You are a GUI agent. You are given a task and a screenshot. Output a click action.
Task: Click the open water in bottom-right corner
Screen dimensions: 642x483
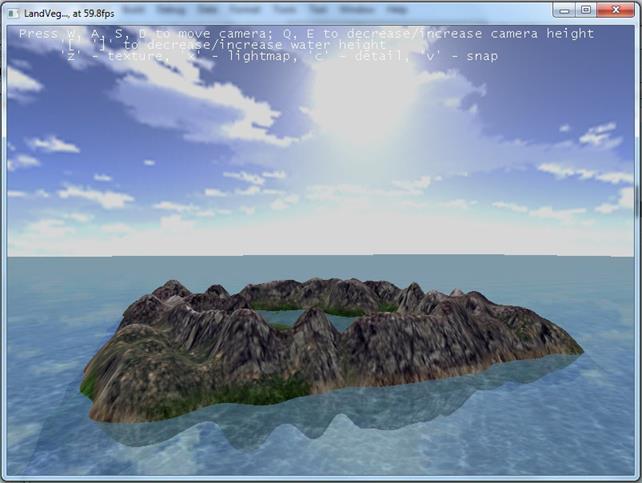click(x=570, y=440)
